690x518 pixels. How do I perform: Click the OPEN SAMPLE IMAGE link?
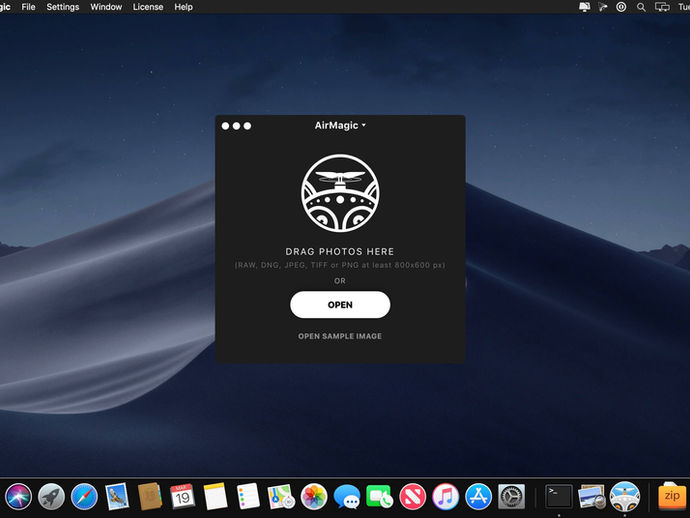click(x=340, y=336)
